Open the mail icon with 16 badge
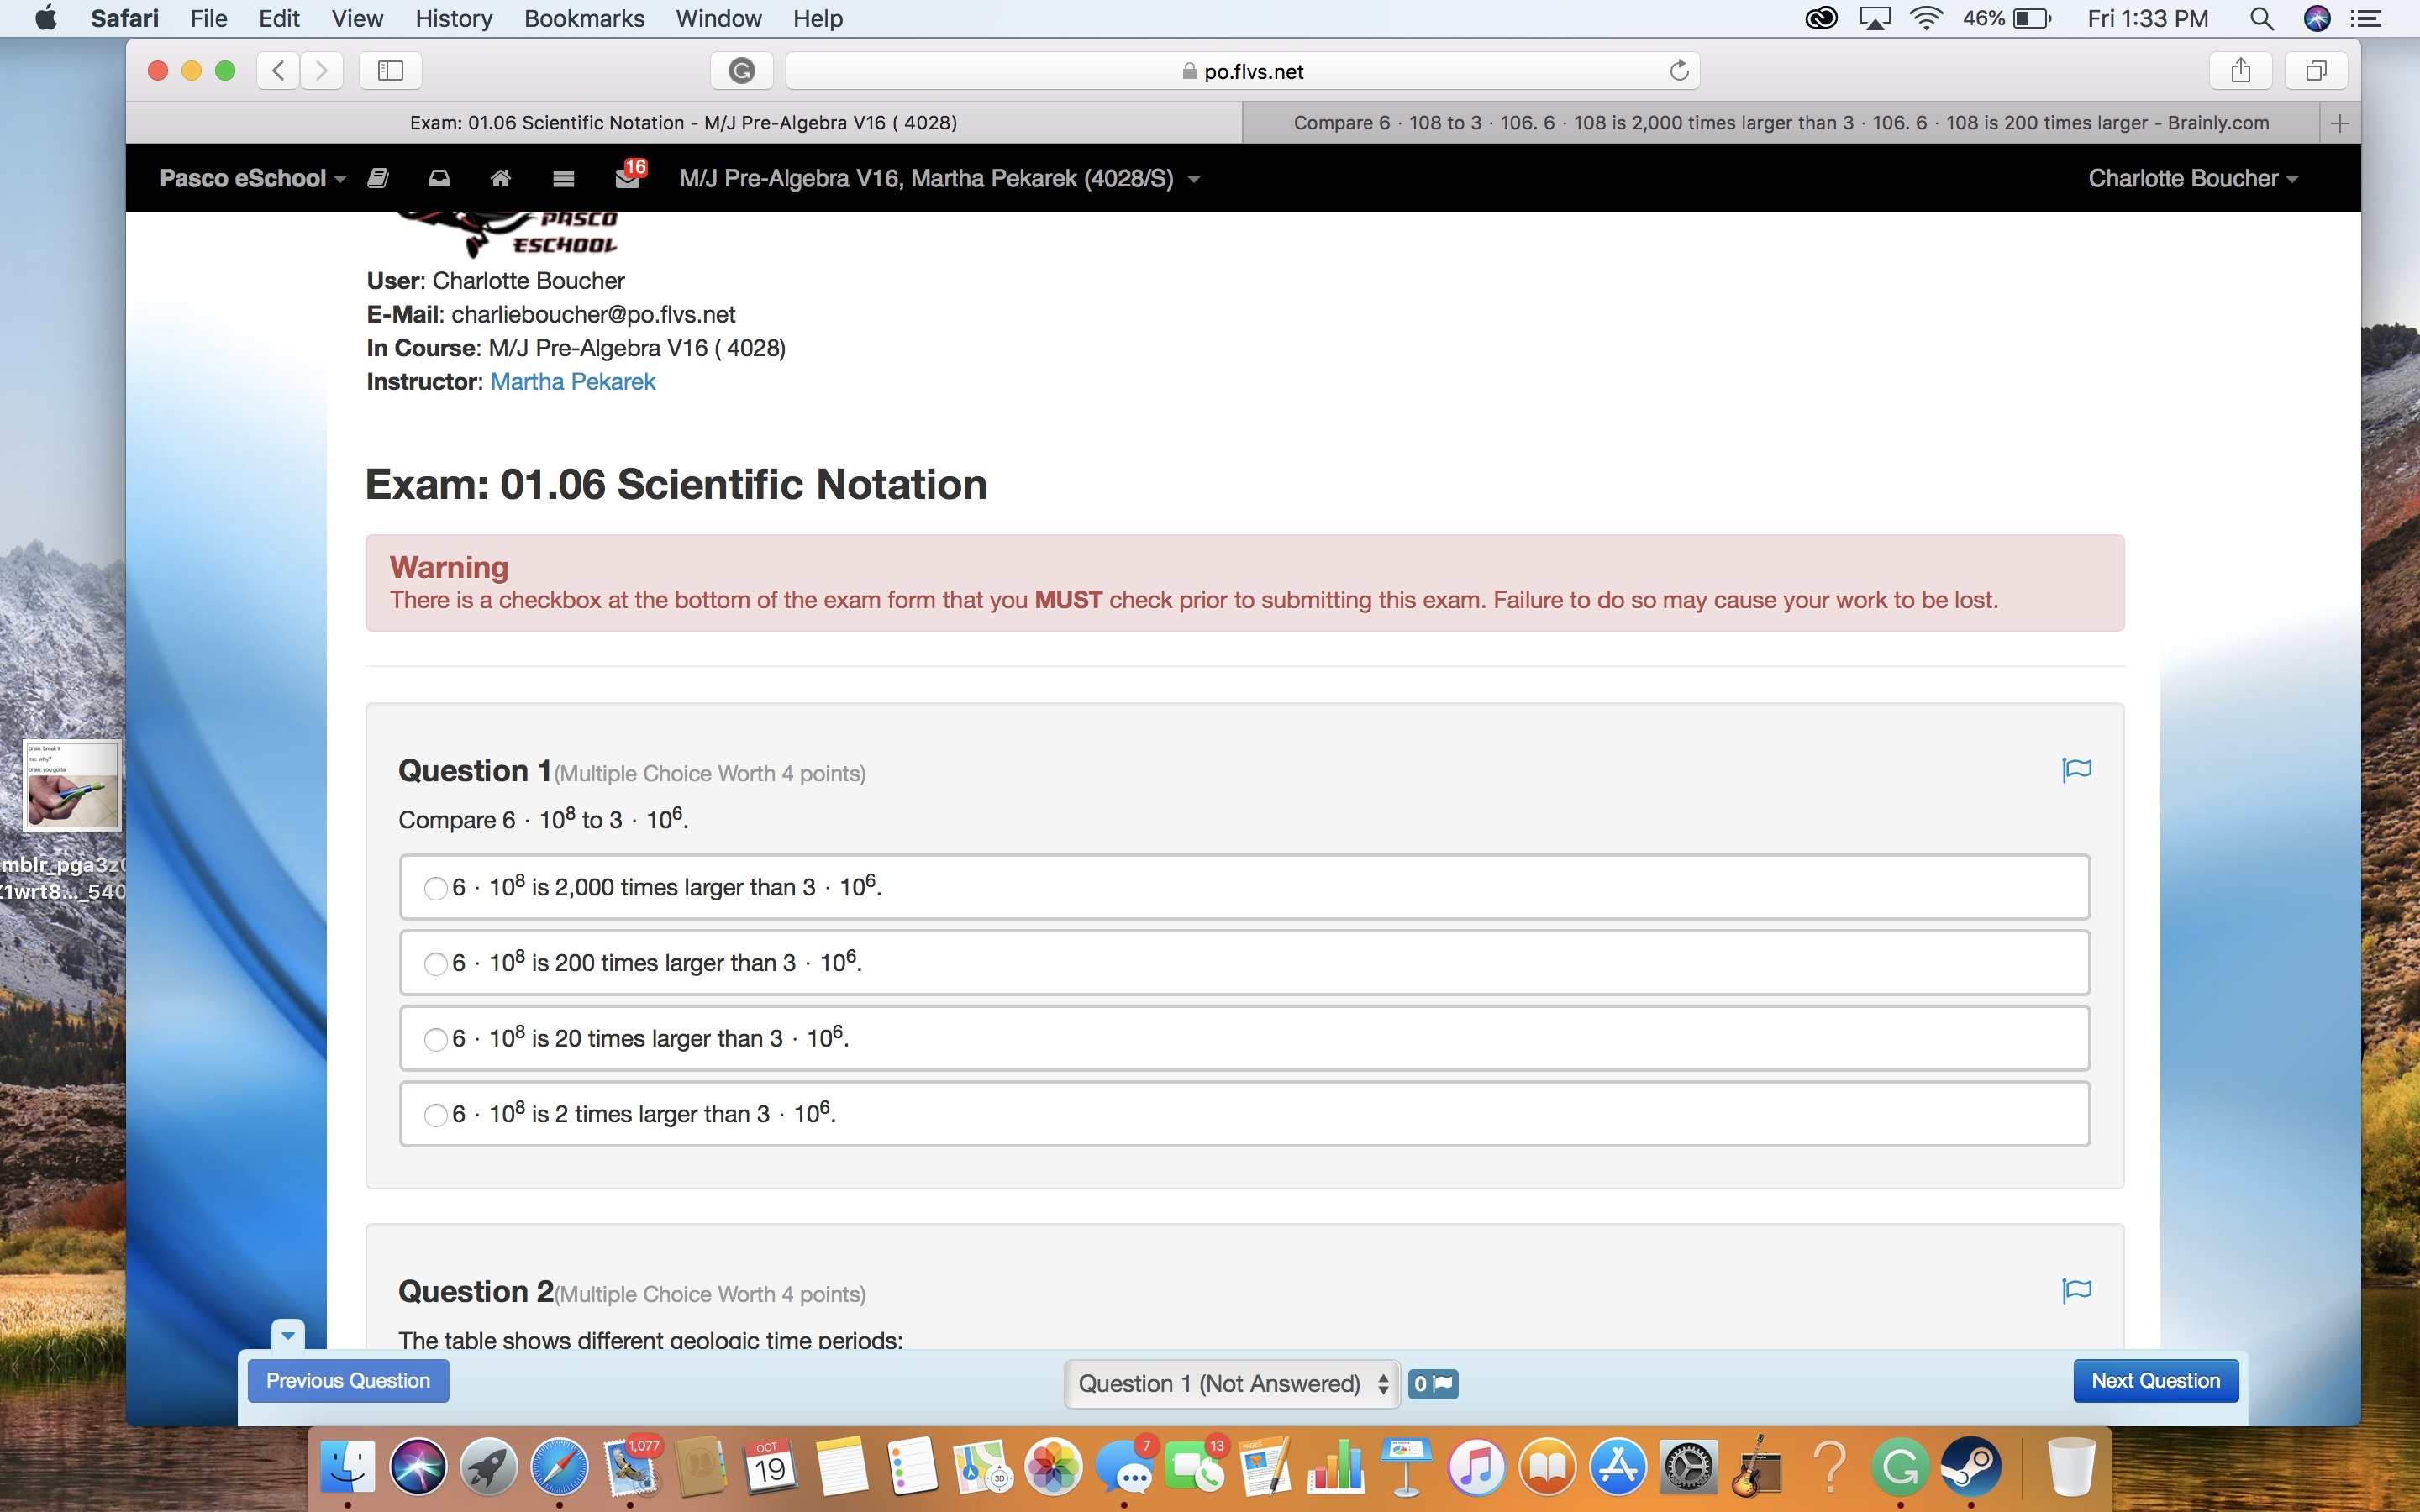This screenshot has width=2420, height=1512. tap(628, 177)
